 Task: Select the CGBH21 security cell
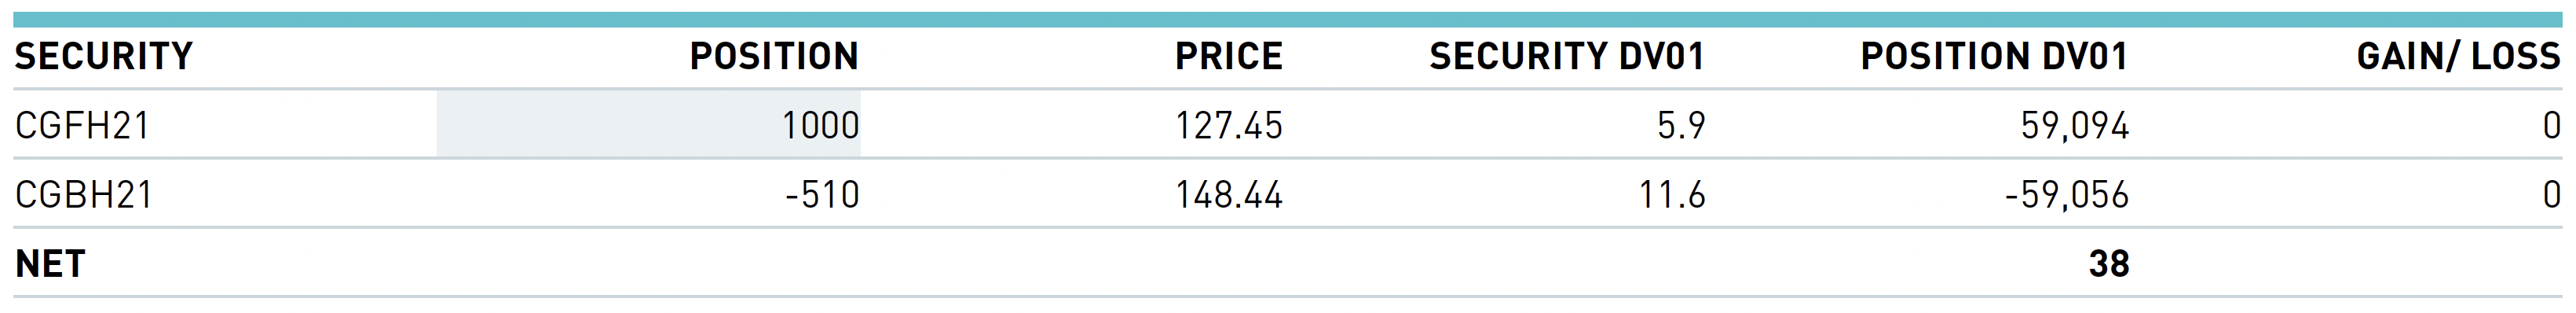click(x=84, y=194)
